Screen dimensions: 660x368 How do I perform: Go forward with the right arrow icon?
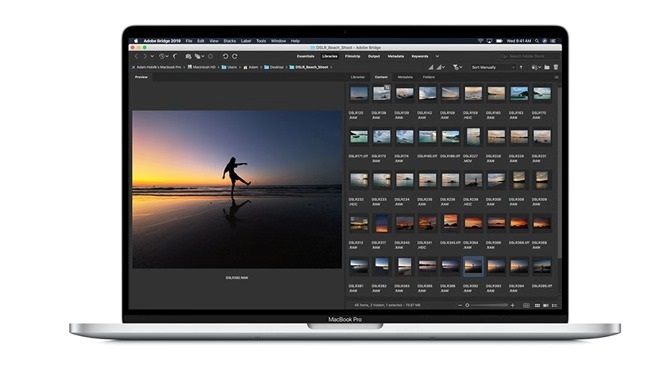click(145, 56)
